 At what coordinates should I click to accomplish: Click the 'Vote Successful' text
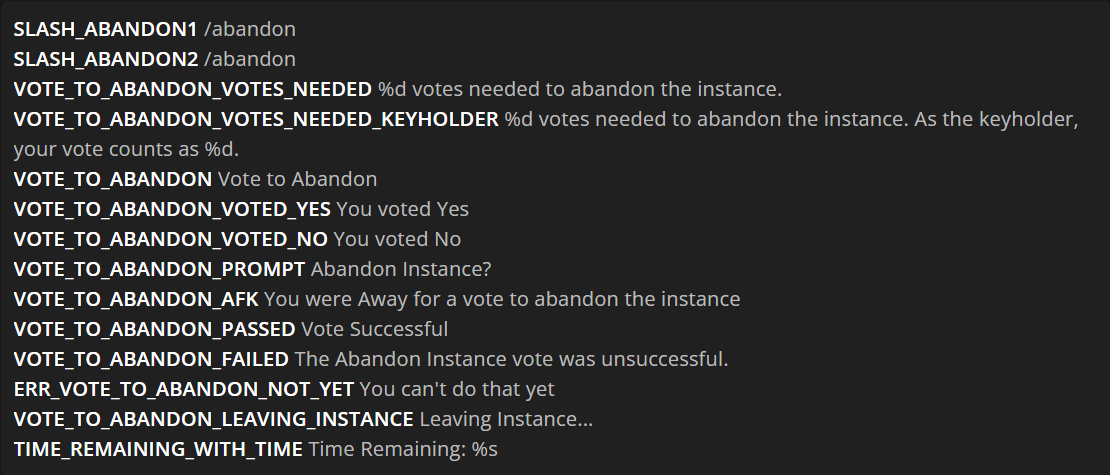point(374,329)
